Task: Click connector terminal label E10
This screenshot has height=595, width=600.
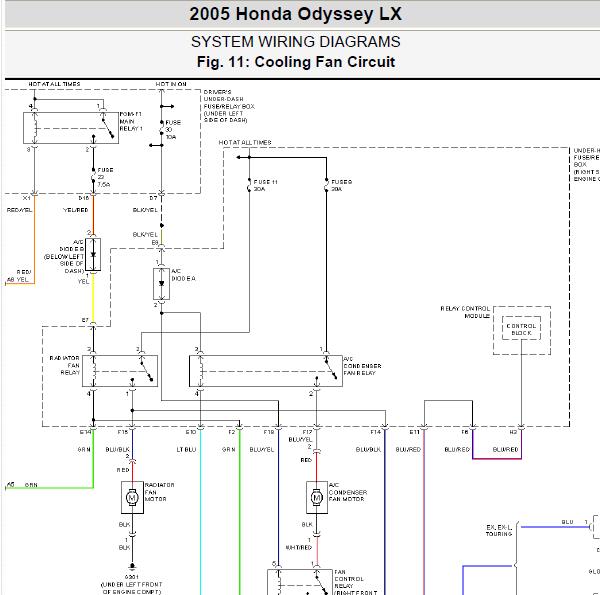Action: pos(191,432)
